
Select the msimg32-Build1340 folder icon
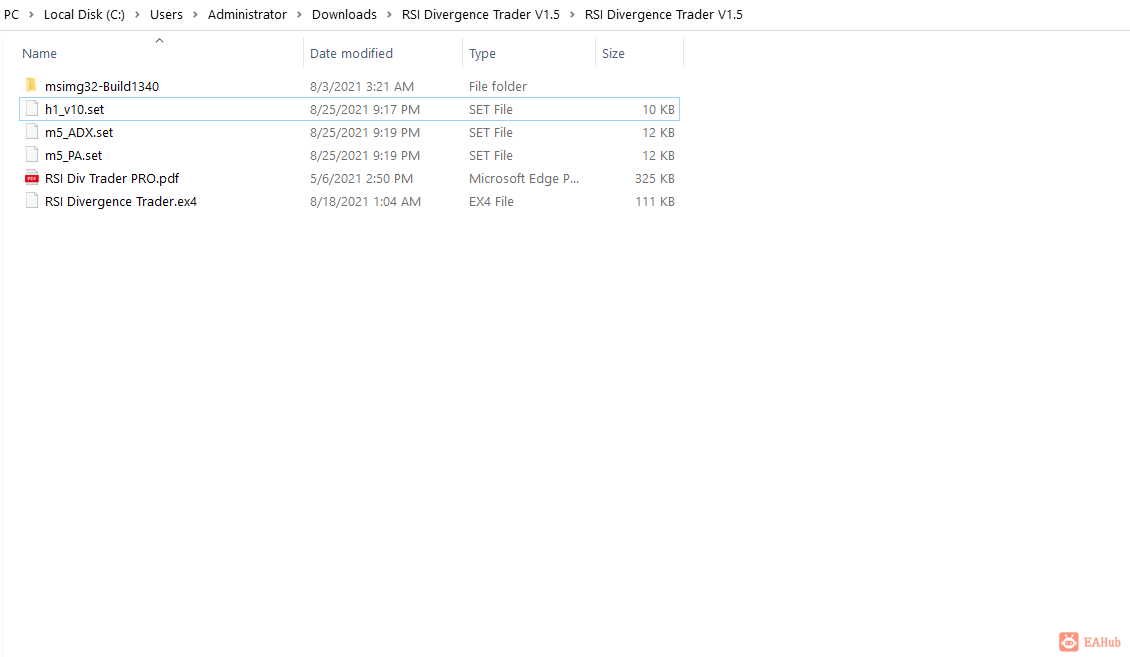point(31,86)
